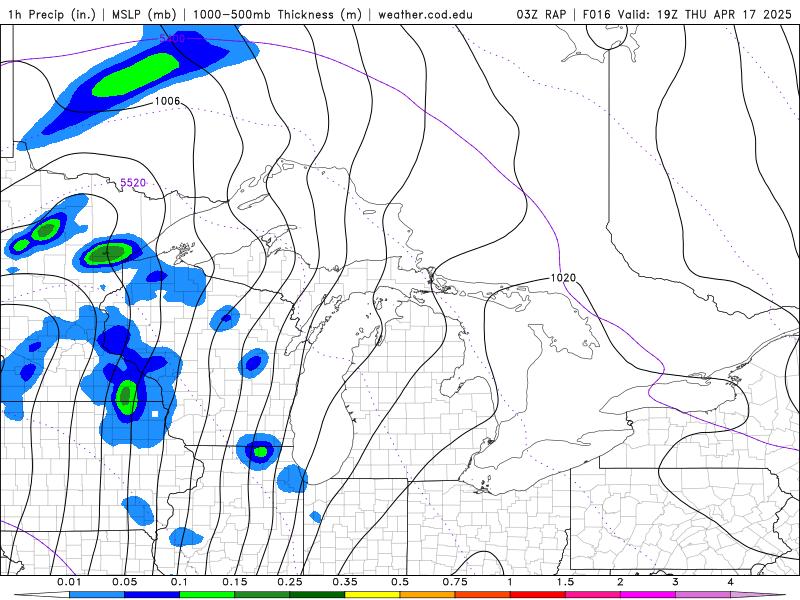This screenshot has width=800, height=600.
Task: Click the 0.01 legend value
Action: (x=69, y=582)
